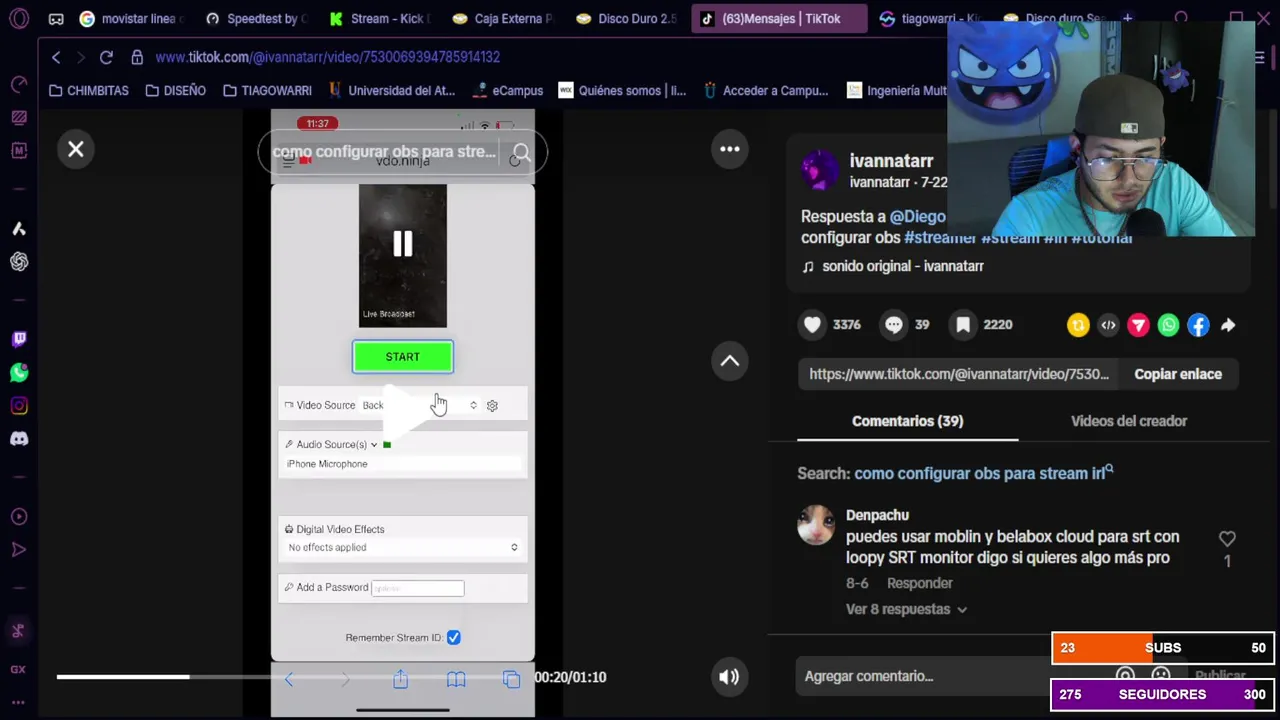Expand Ver 8 respuestas
1280x720 pixels.
pyautogui.click(x=906, y=609)
